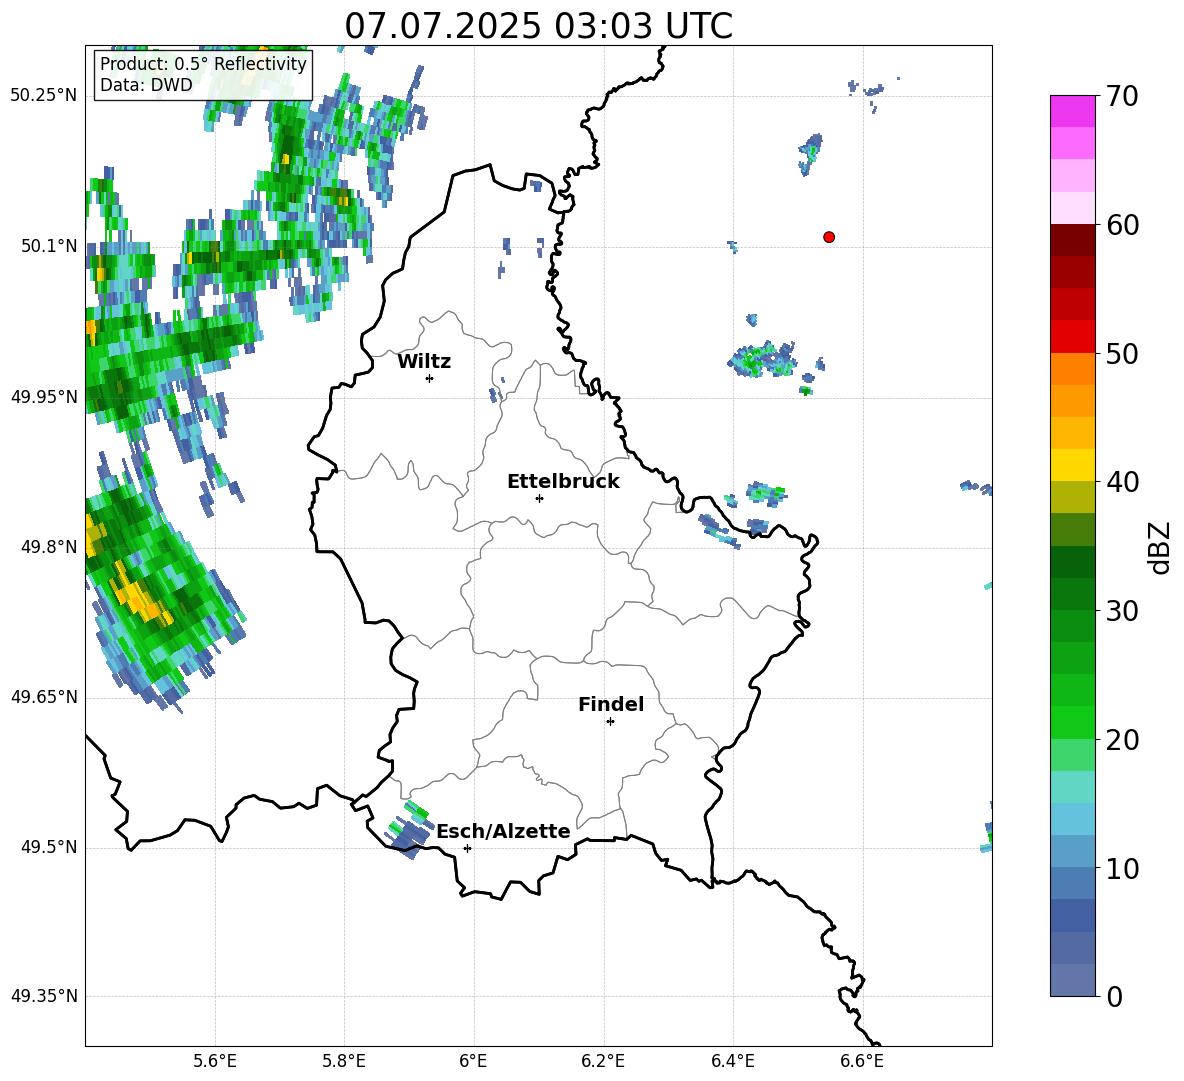
Task: Click the yellow colorbar segment at 40
Action: [x=1072, y=465]
